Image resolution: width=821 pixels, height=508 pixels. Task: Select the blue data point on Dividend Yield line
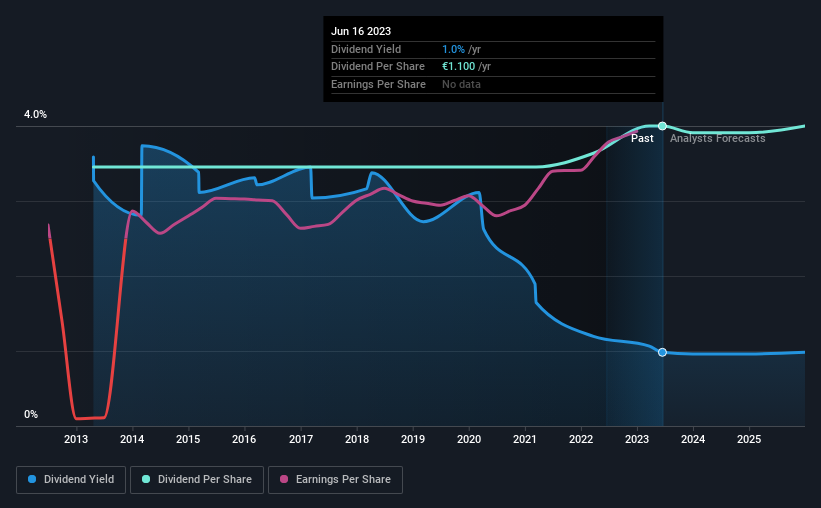click(662, 352)
